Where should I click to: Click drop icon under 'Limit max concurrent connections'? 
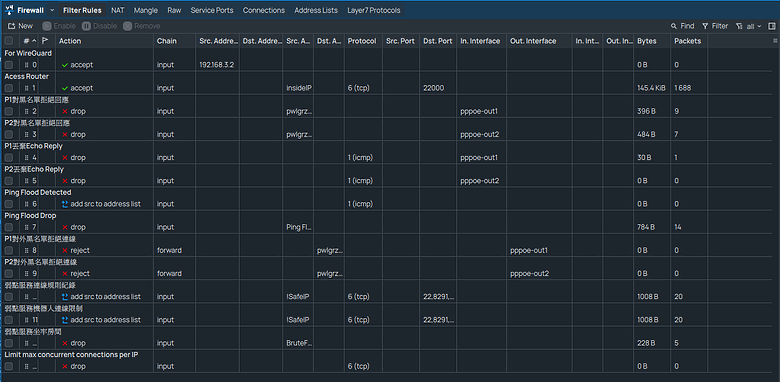tap(65, 366)
